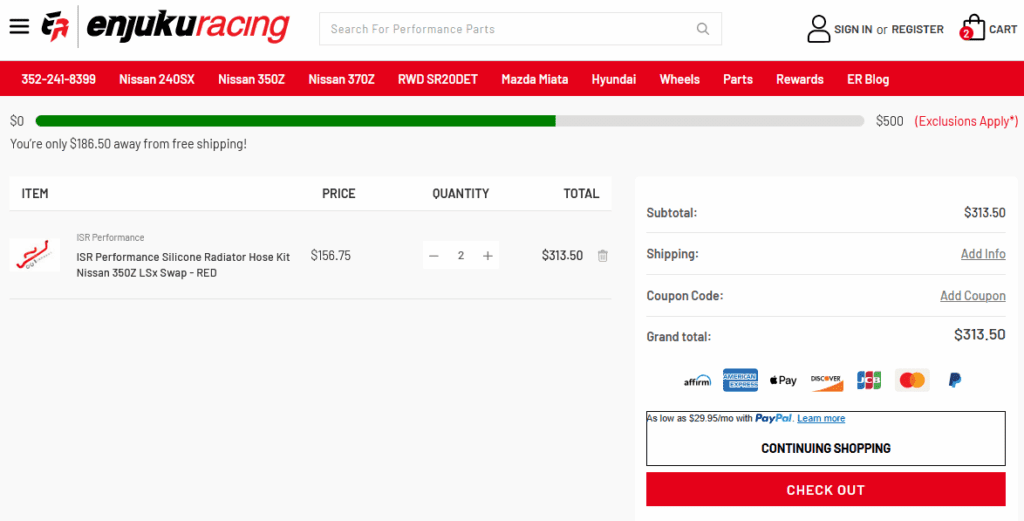Viewport: 1024px width, 521px height.
Task: Click the SIGN IN link
Action: point(853,29)
